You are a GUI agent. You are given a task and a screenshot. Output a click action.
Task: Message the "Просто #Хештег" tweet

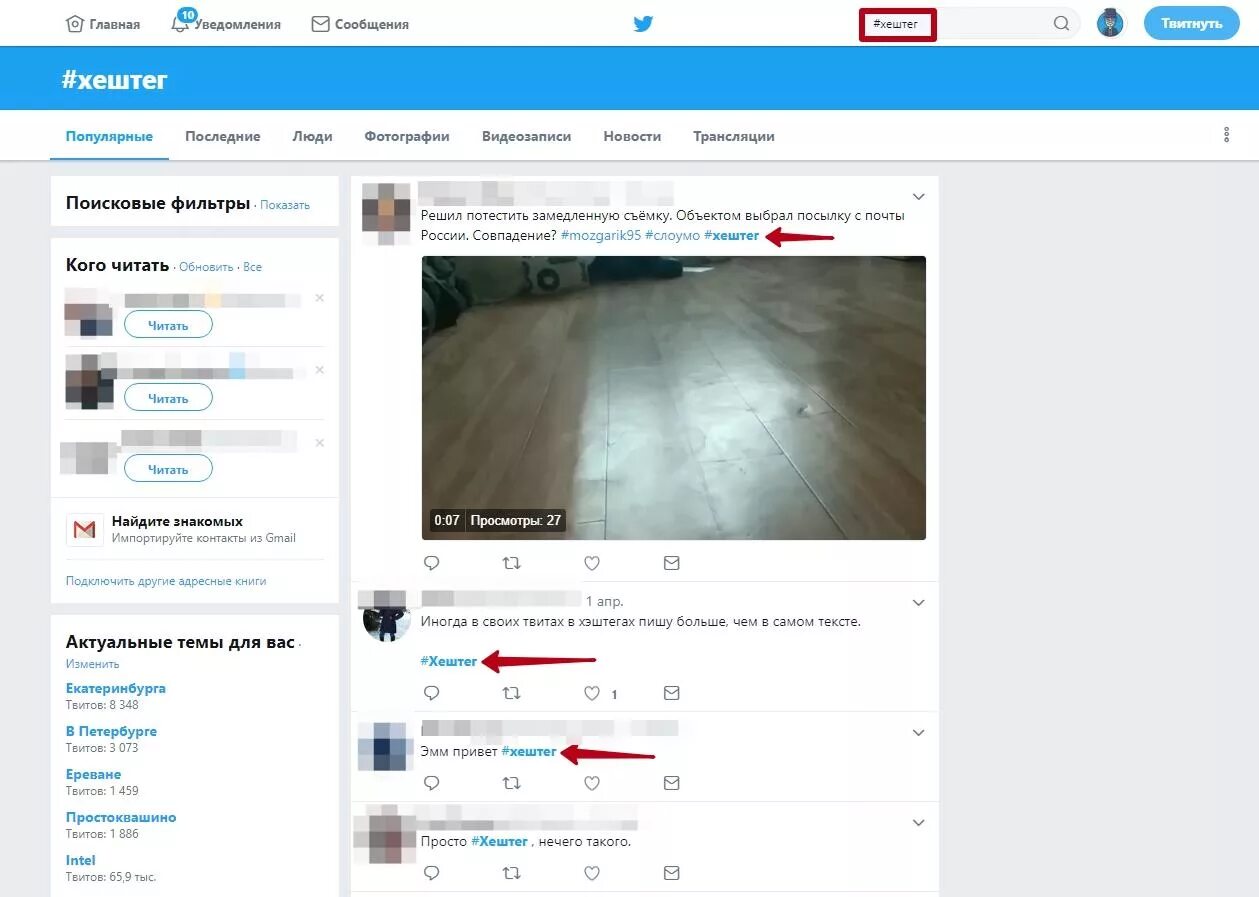[x=671, y=873]
